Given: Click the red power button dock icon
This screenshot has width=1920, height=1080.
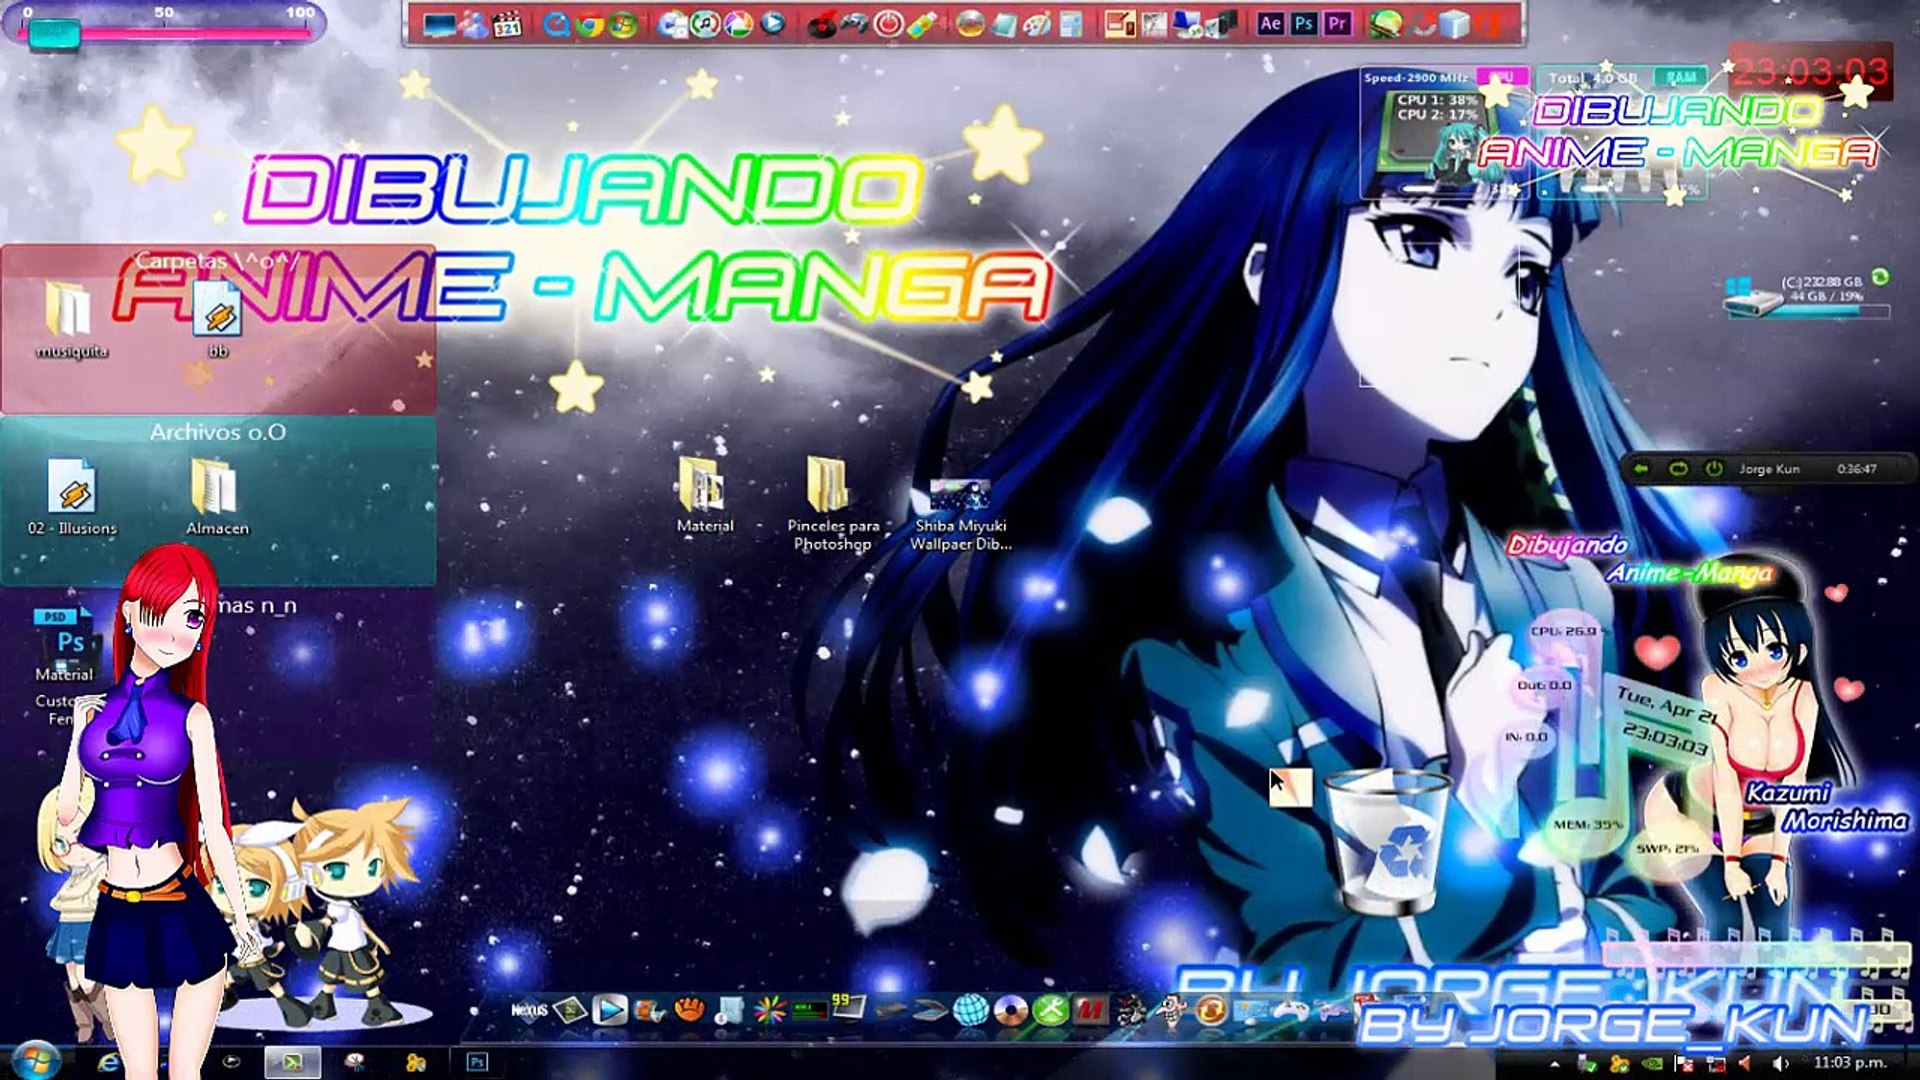Looking at the screenshot, I should point(888,24).
